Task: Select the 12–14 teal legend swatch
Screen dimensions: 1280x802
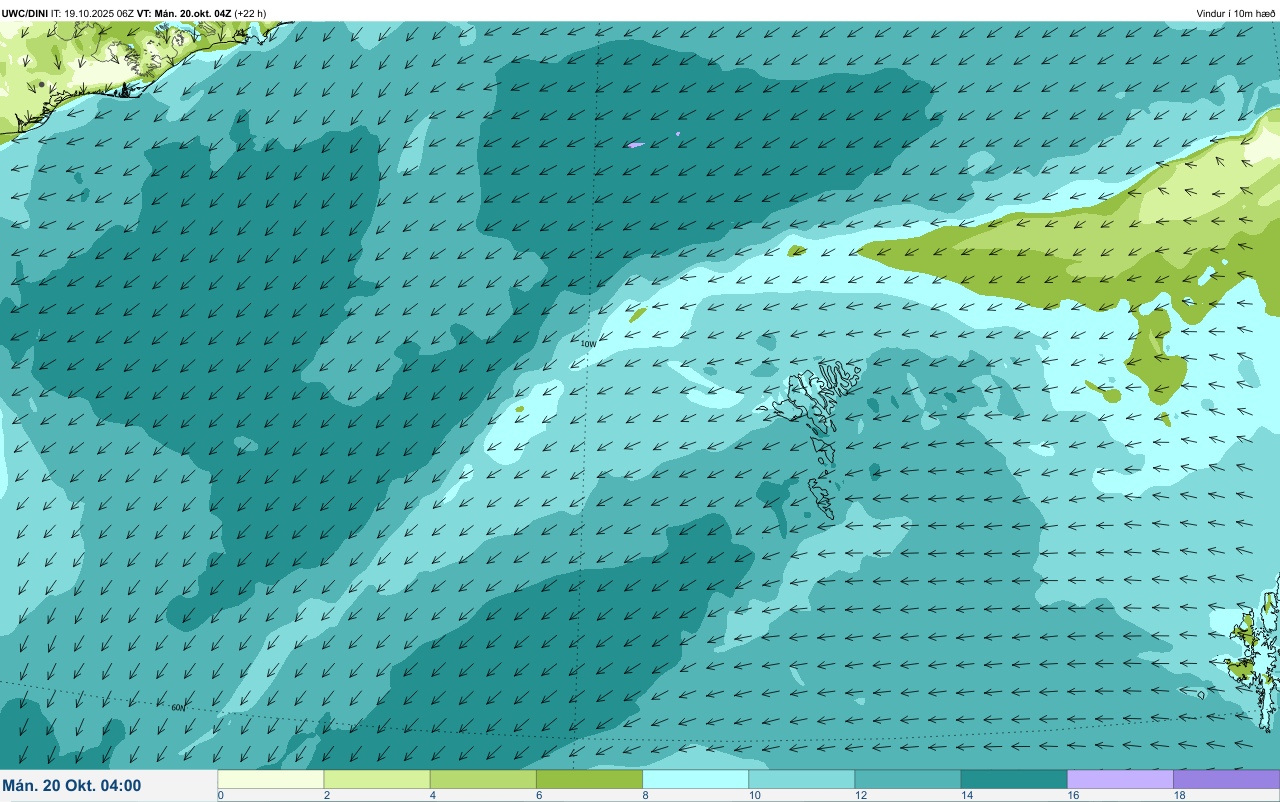Action: click(x=907, y=779)
